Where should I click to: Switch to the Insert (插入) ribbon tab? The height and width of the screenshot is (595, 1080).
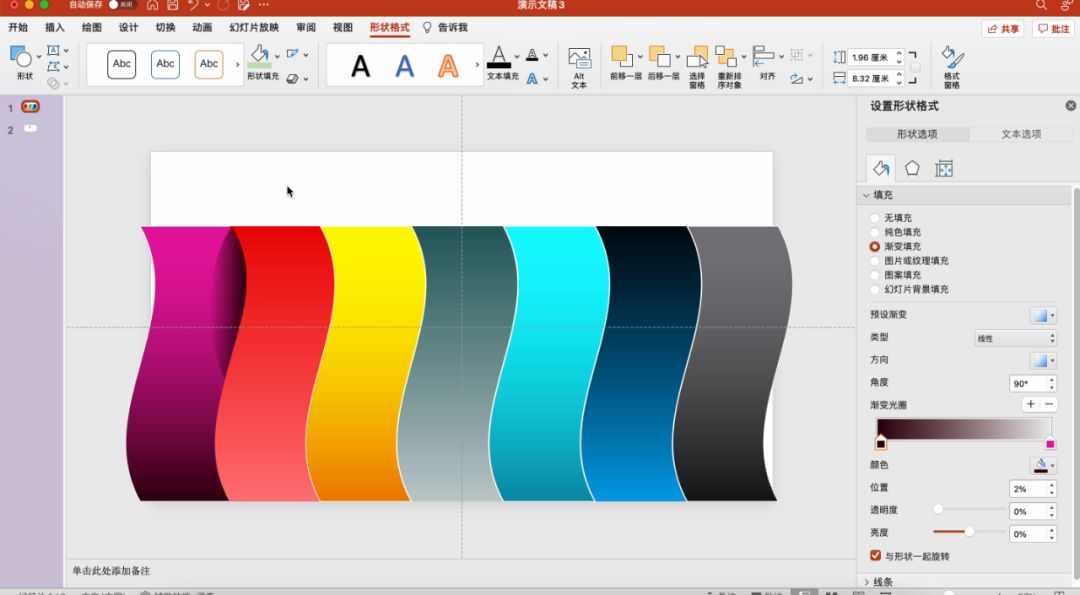click(55, 28)
